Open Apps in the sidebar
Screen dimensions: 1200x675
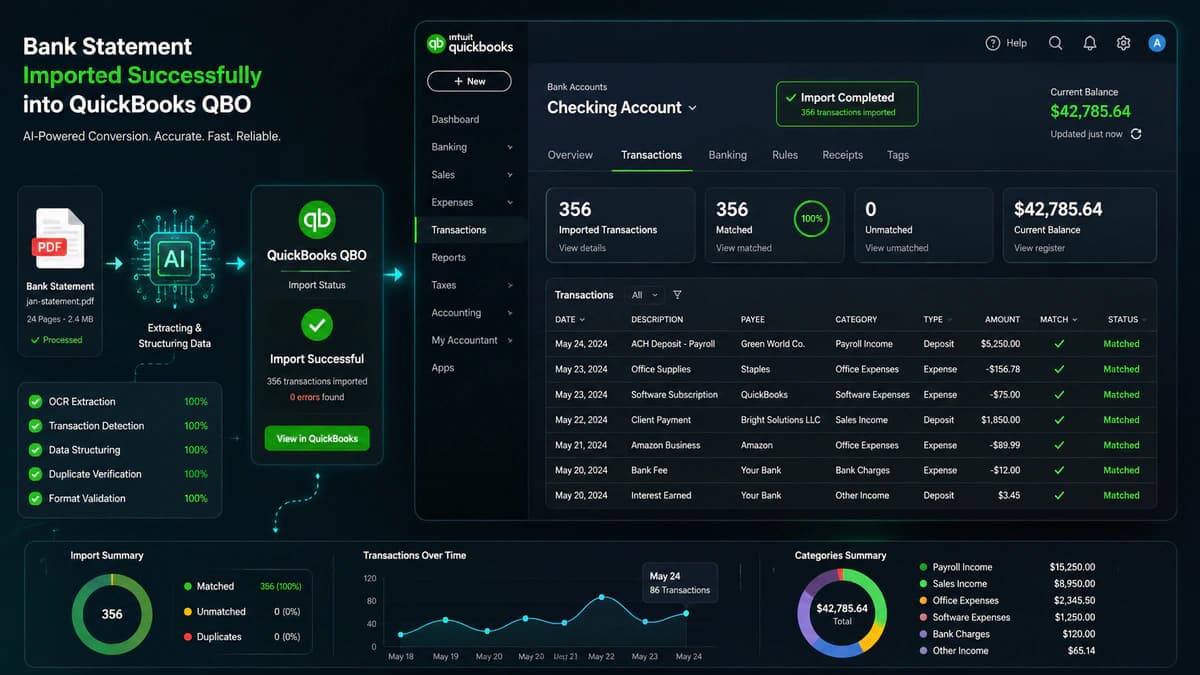pyautogui.click(x=442, y=368)
